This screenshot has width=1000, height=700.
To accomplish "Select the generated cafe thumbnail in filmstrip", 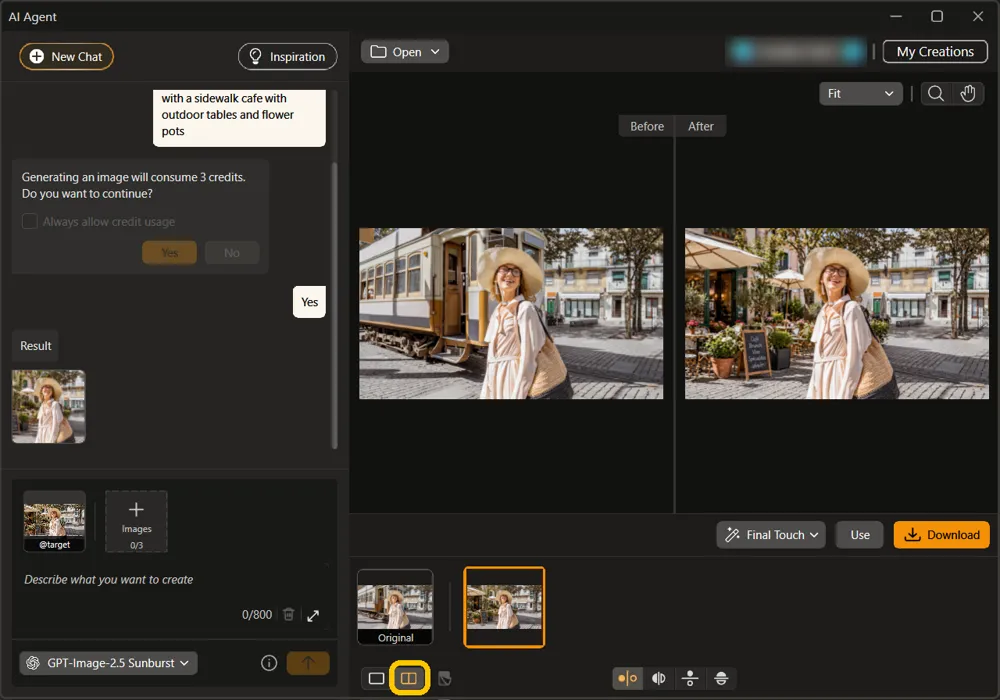I will (x=504, y=607).
